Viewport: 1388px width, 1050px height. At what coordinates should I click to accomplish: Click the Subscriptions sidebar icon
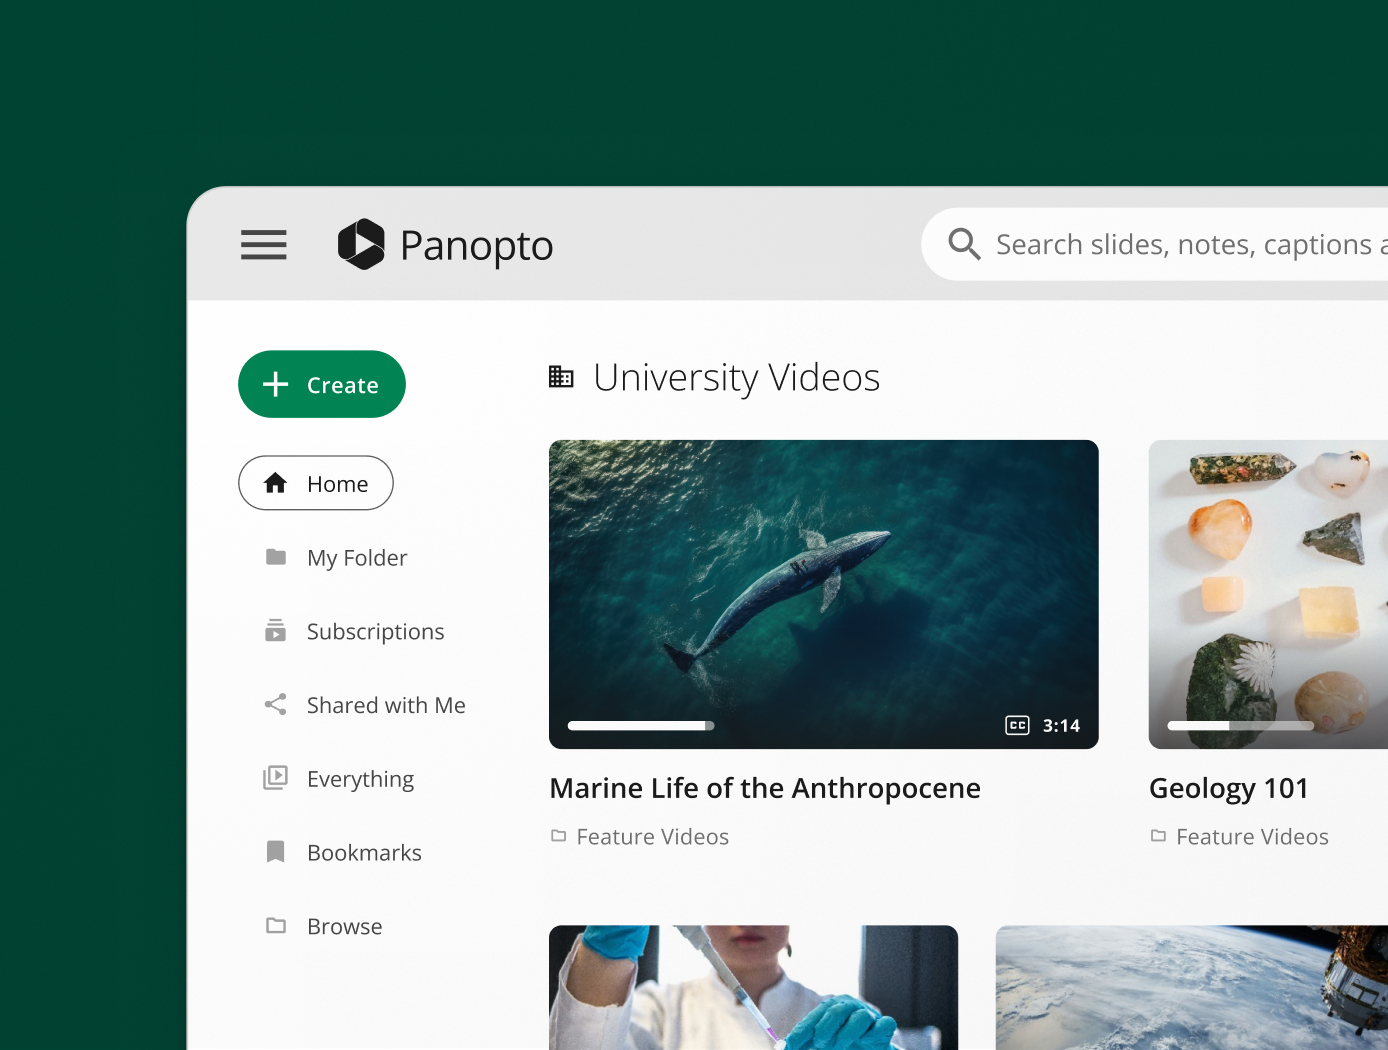276,631
